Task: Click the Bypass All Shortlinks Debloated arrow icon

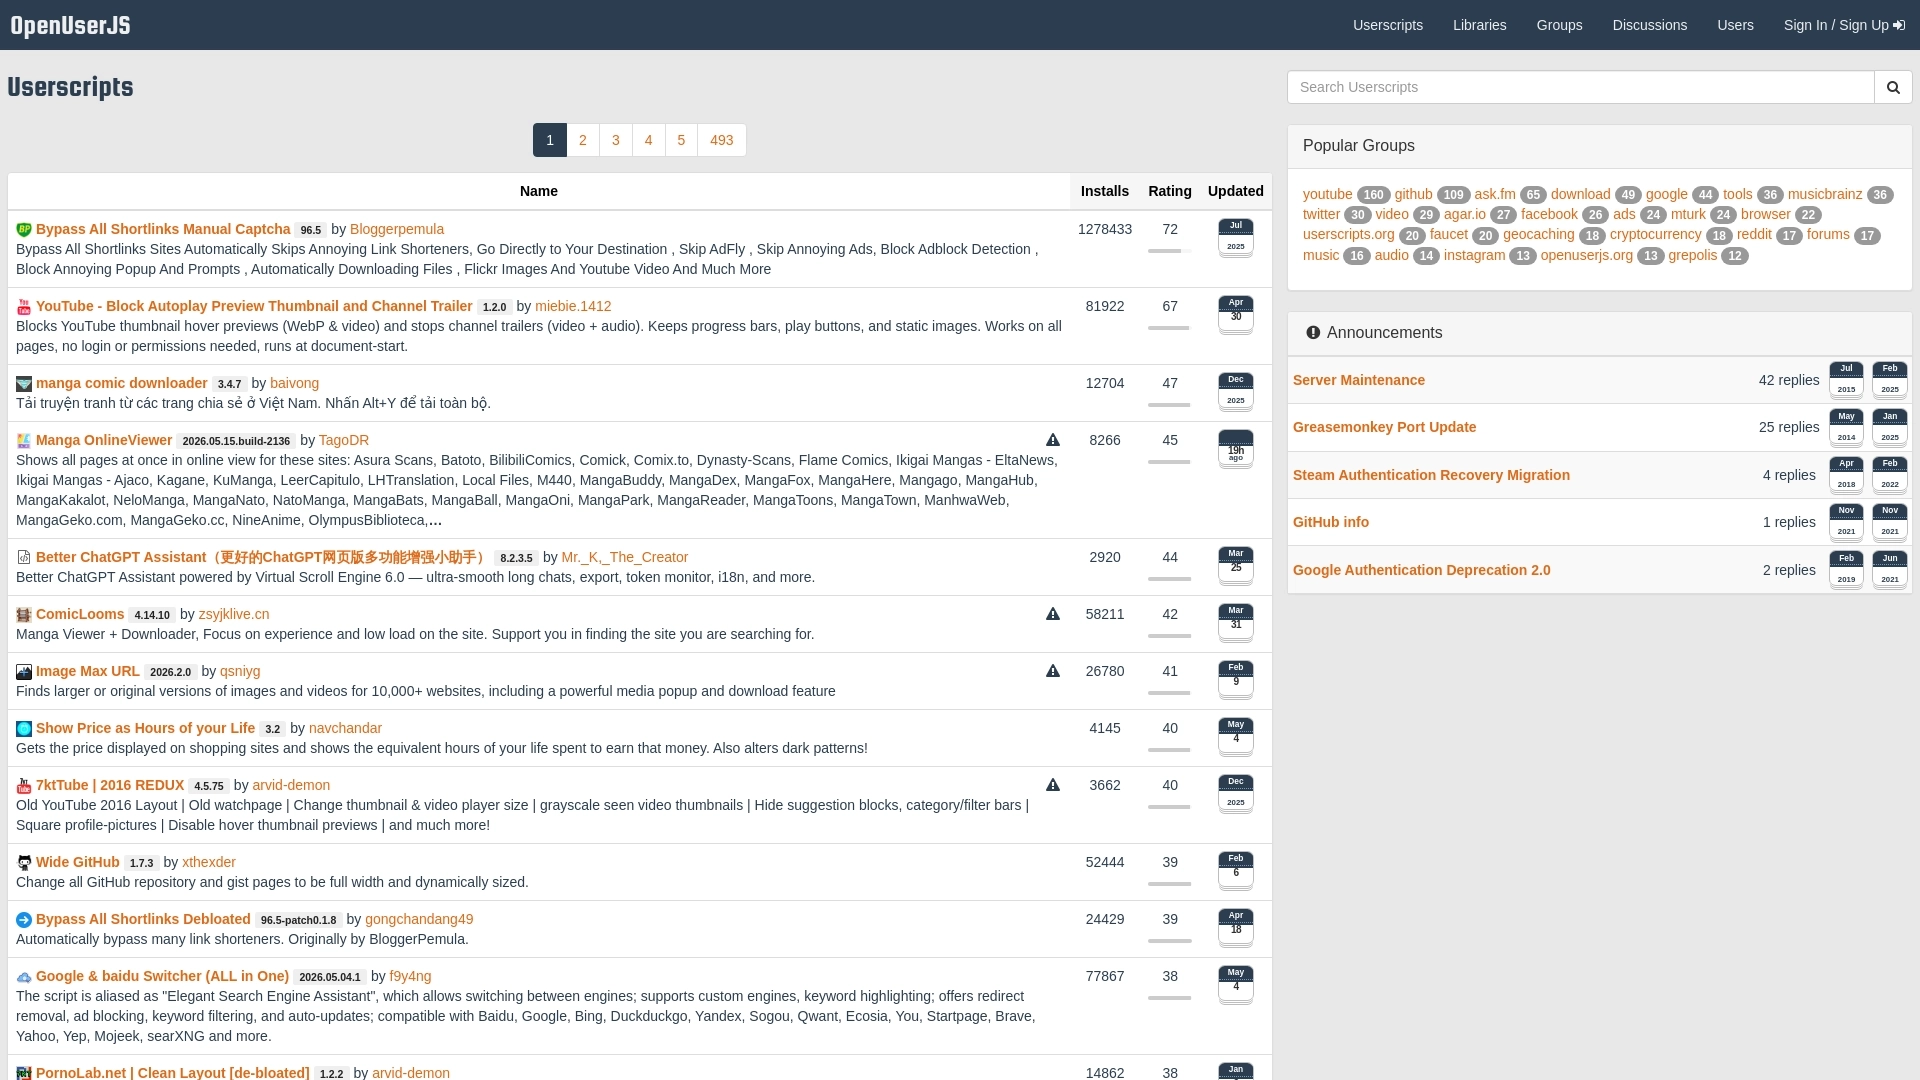Action: (24, 920)
